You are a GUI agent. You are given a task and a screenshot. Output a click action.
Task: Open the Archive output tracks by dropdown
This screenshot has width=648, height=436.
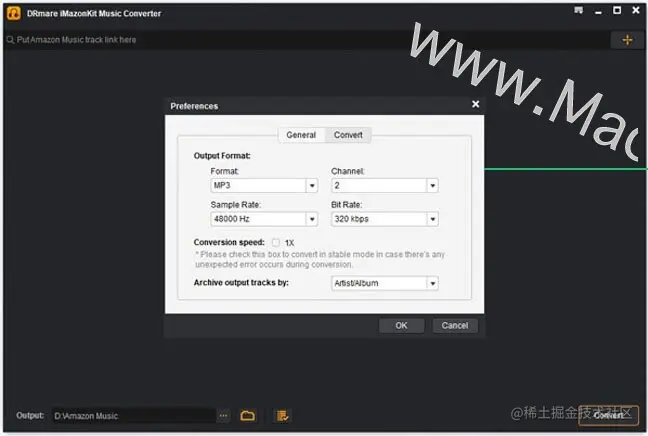(x=384, y=283)
